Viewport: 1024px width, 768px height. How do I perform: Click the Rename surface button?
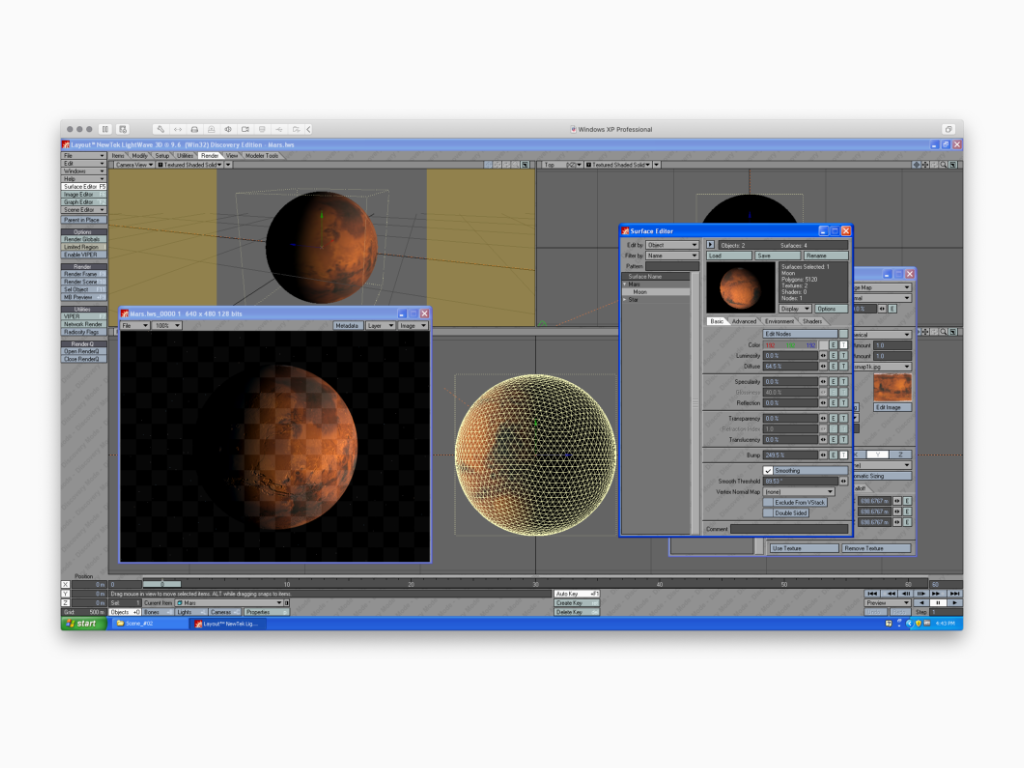[825, 255]
